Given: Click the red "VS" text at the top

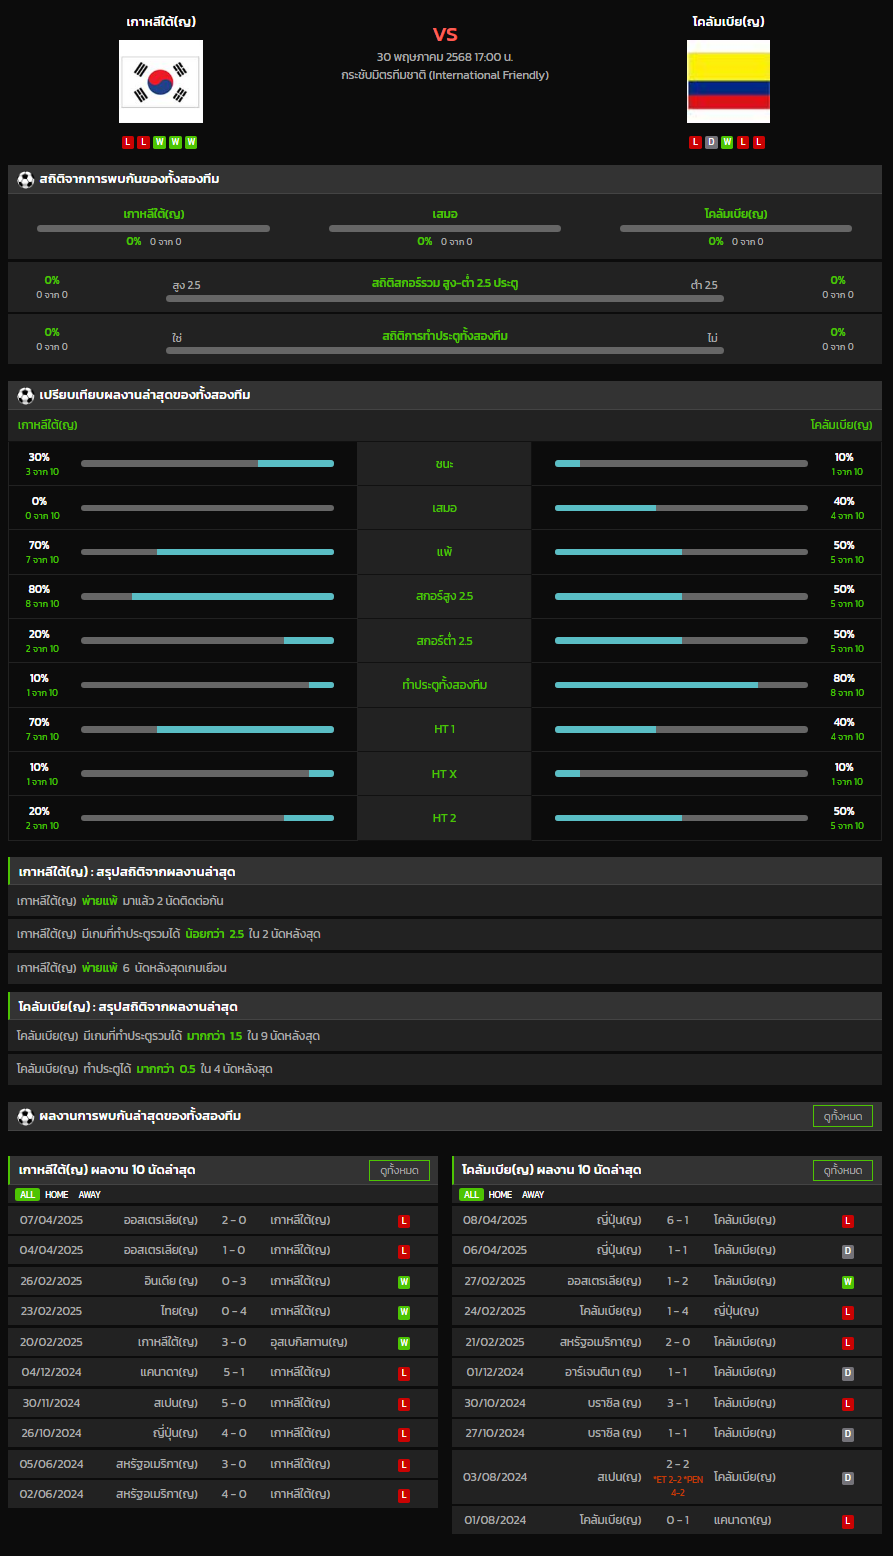Looking at the screenshot, I should tap(445, 35).
